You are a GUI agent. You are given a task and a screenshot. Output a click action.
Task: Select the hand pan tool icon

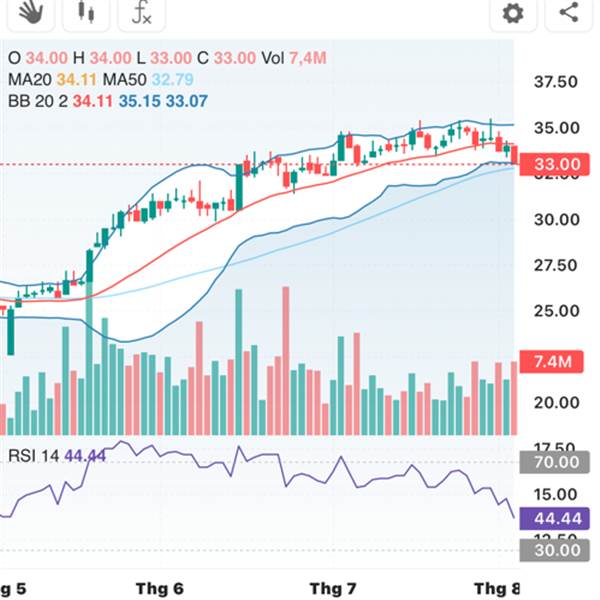pos(31,13)
